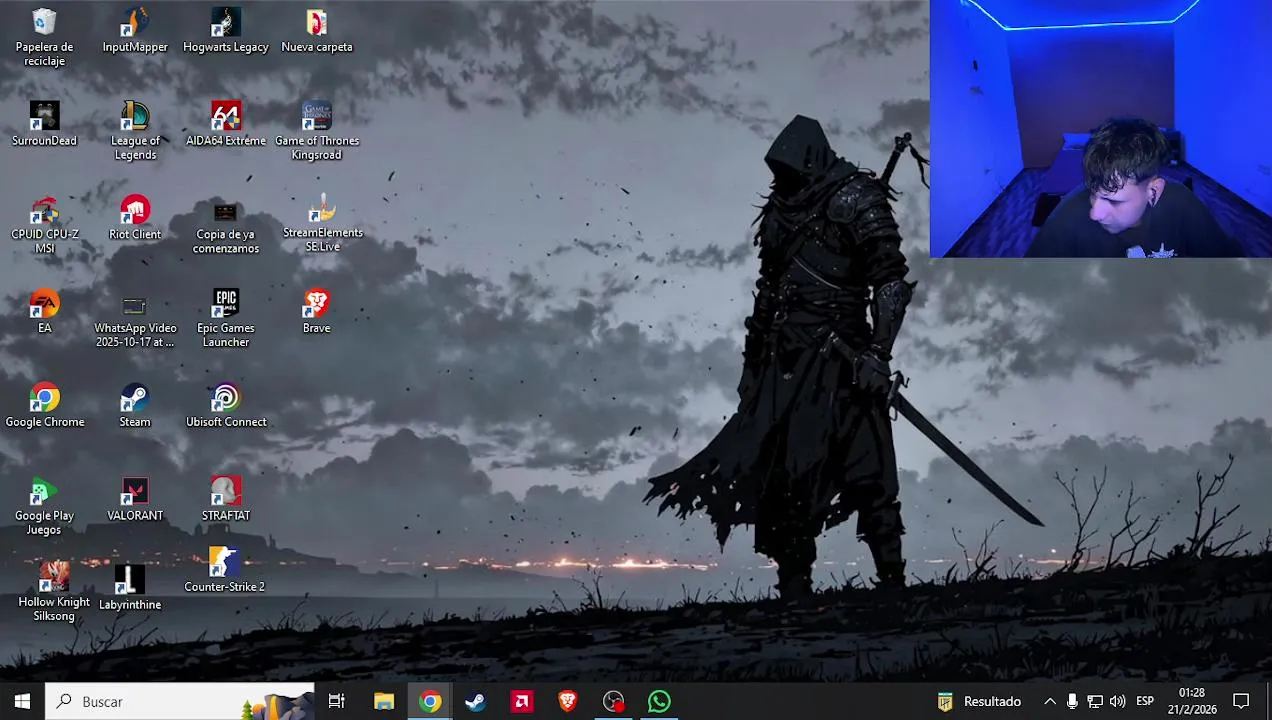Select the SurrounDead desktop shortcut

pos(44,124)
